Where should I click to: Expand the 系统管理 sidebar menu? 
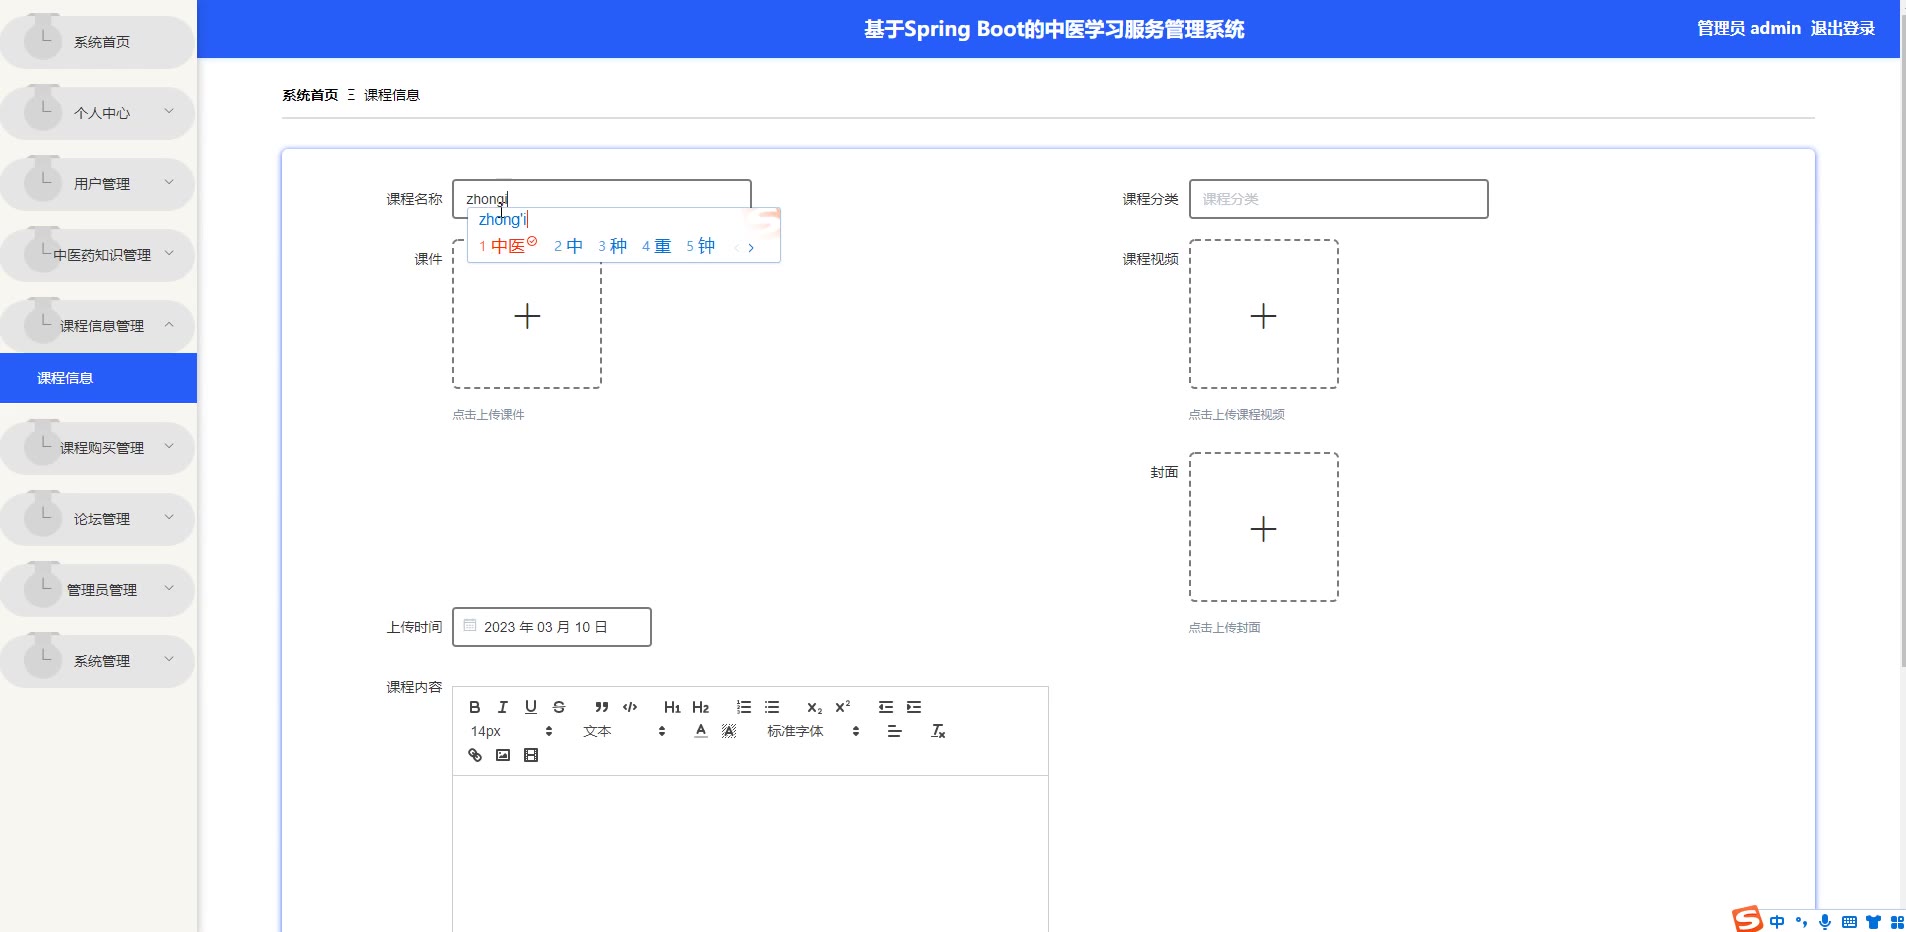tap(97, 661)
